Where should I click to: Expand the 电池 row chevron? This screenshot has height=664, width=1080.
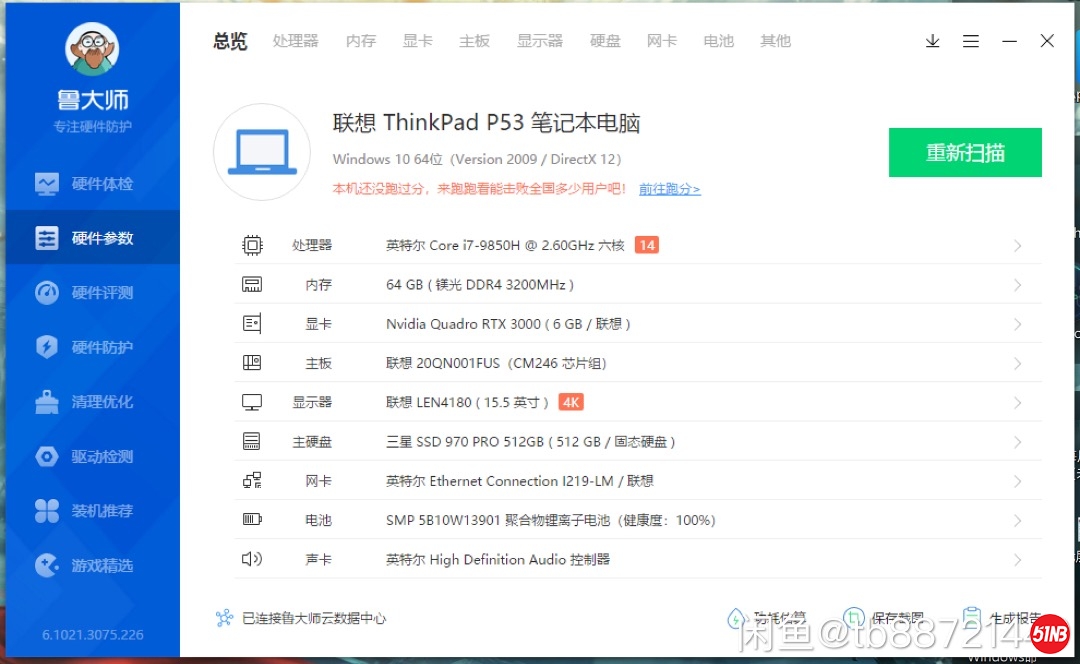point(1017,521)
